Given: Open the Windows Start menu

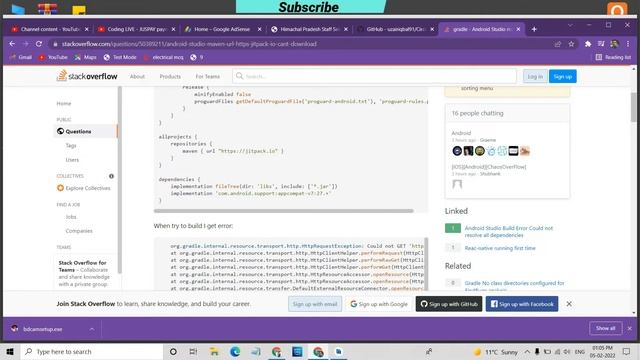Looking at the screenshot, I should pyautogui.click(x=10, y=351).
